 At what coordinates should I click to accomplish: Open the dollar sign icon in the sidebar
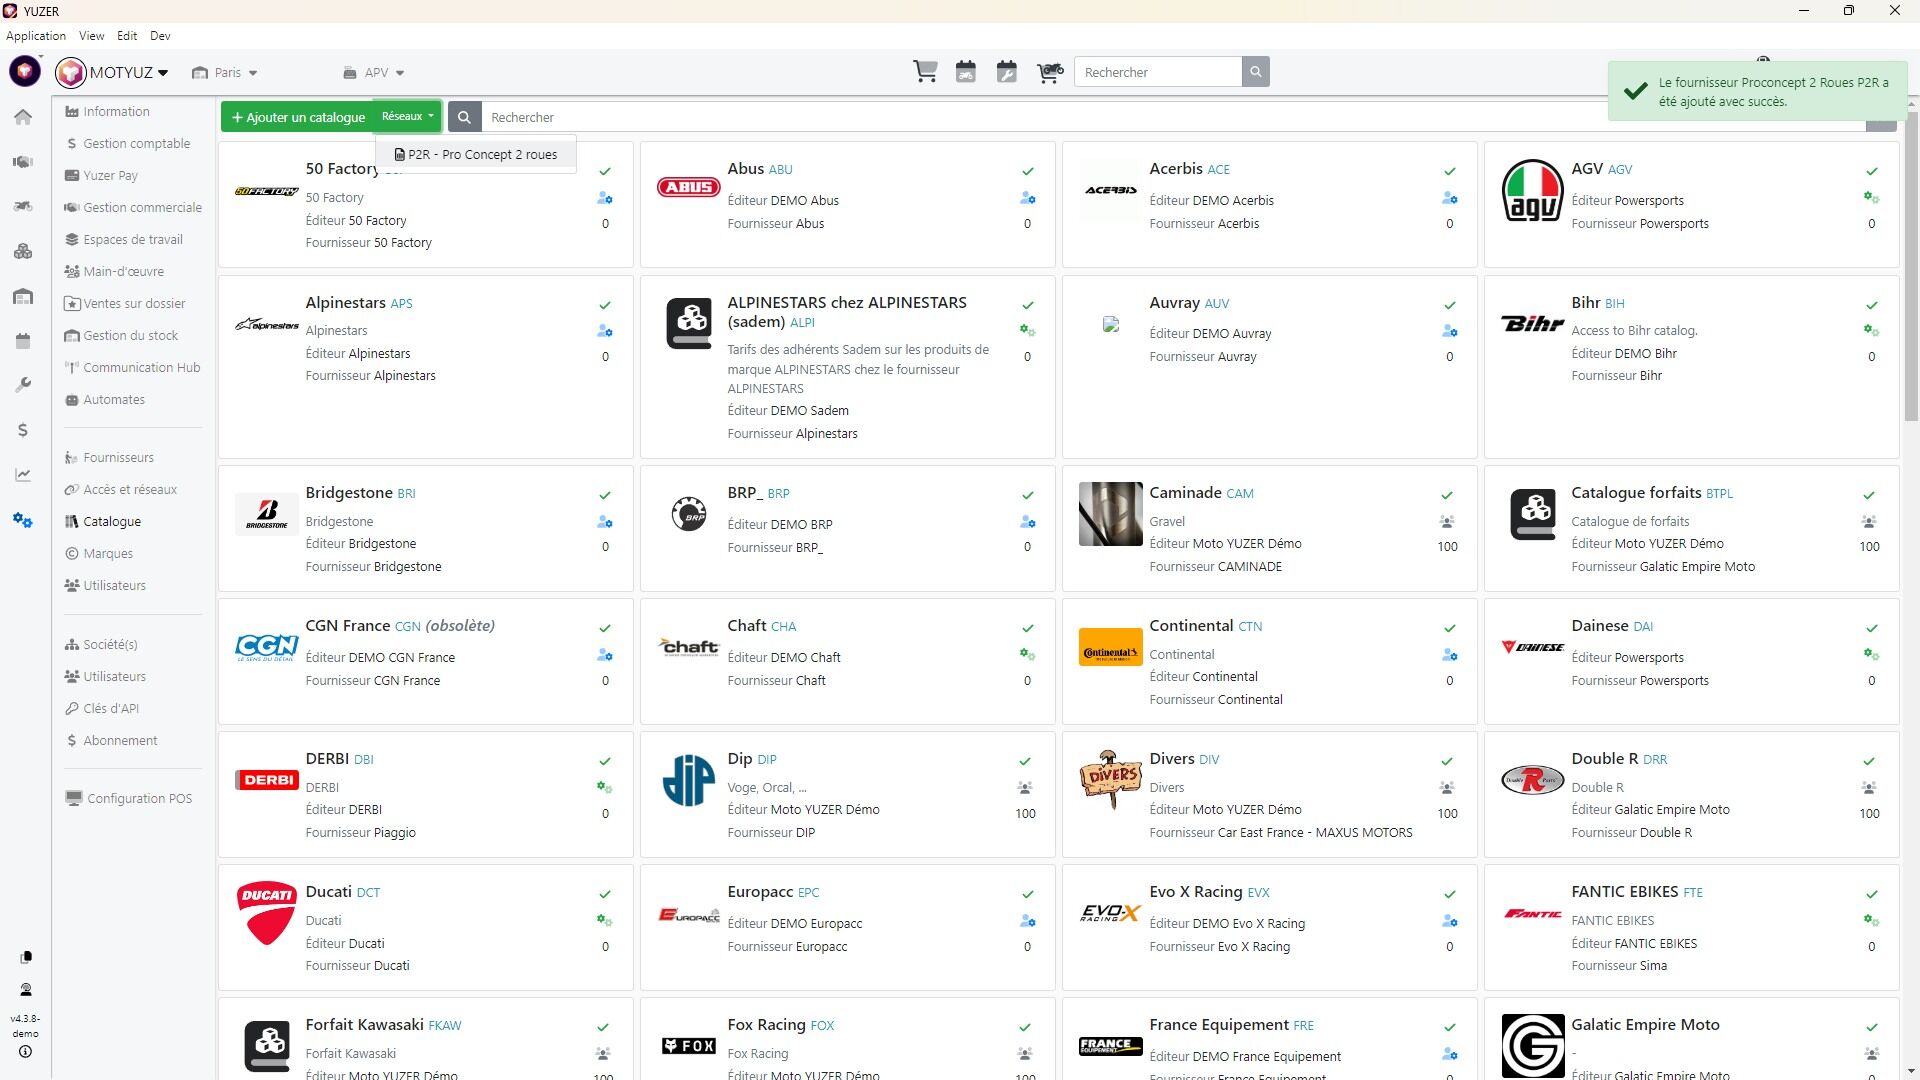point(23,430)
